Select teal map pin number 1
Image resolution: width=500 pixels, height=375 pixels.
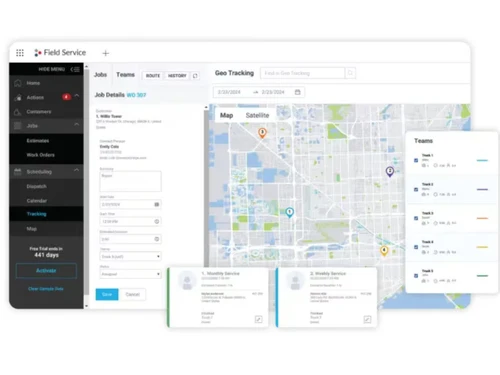290,212
